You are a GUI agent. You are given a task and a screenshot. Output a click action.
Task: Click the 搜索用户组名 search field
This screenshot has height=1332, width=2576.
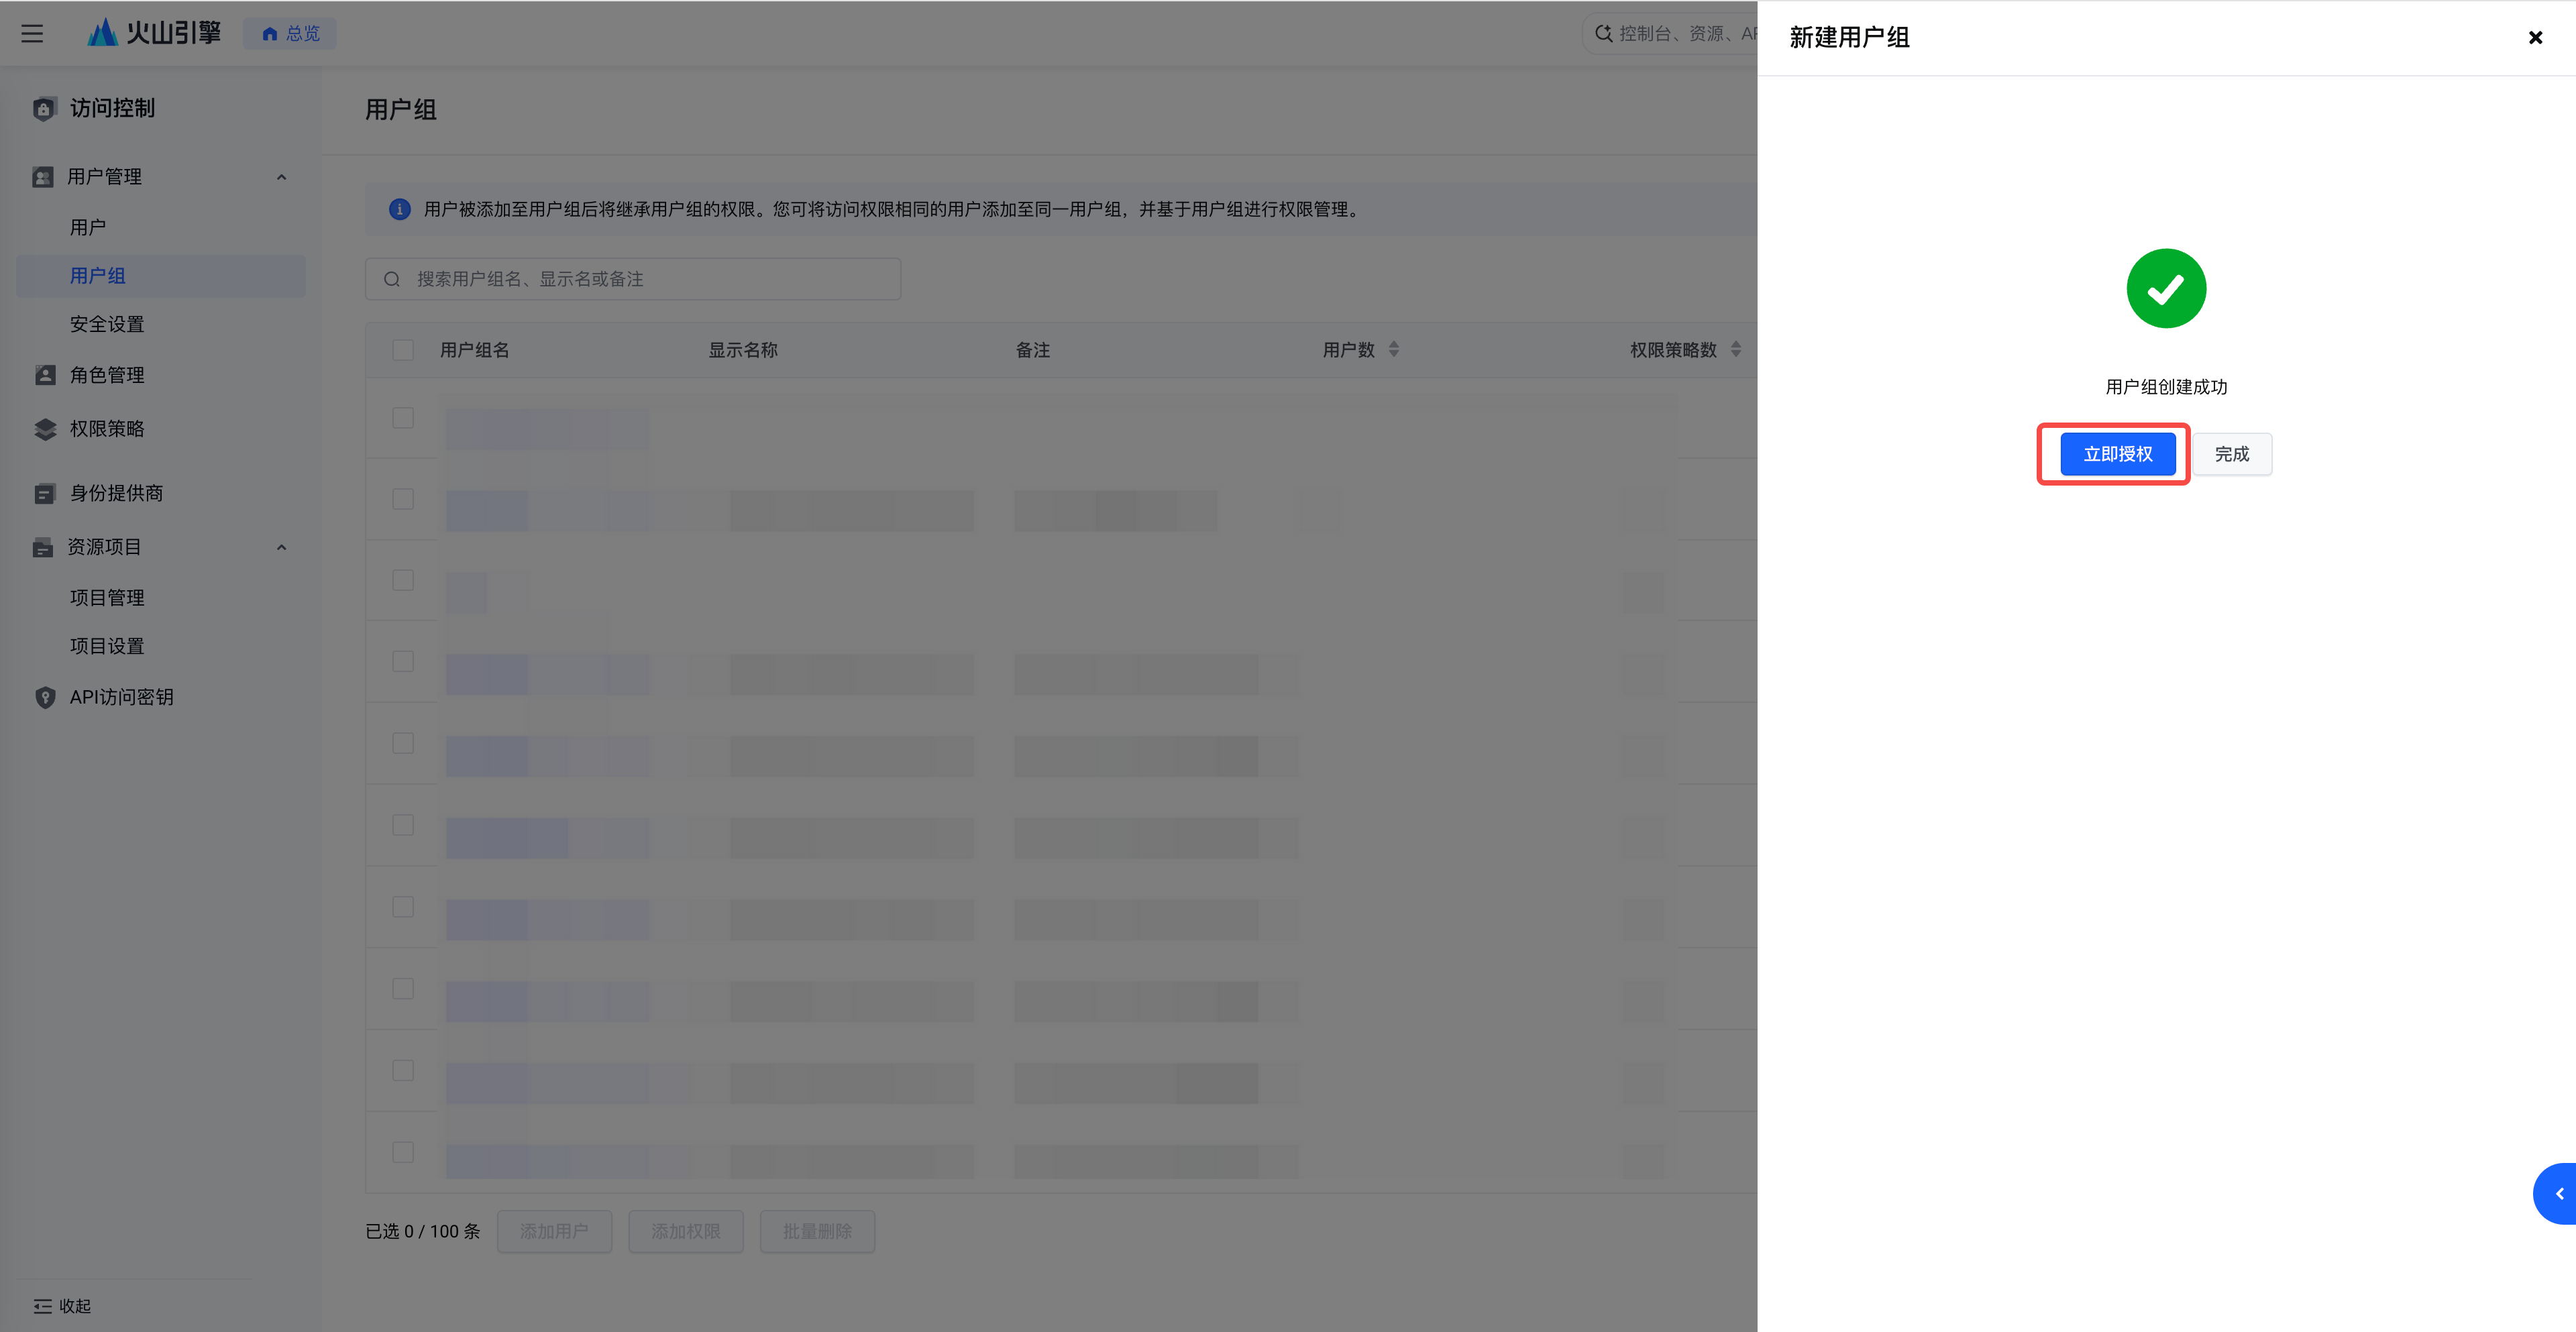[x=633, y=279]
